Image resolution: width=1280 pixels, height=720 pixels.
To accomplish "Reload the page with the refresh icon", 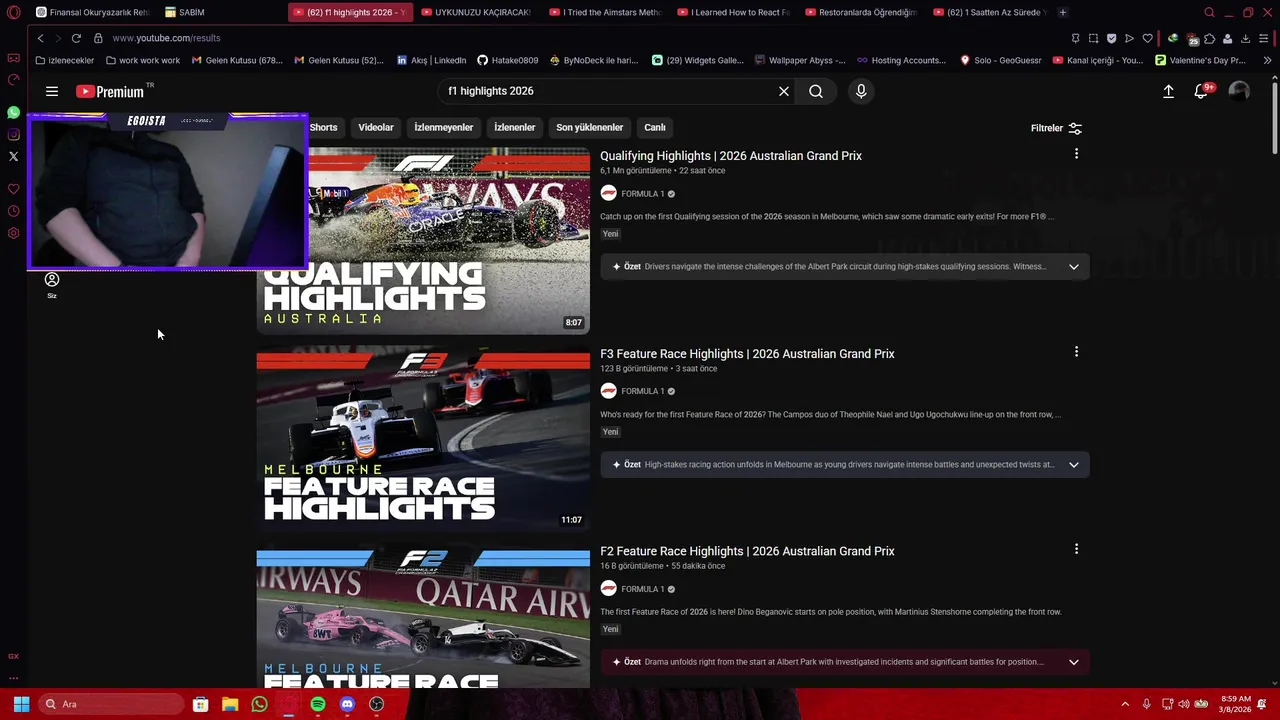I will coord(76,38).
